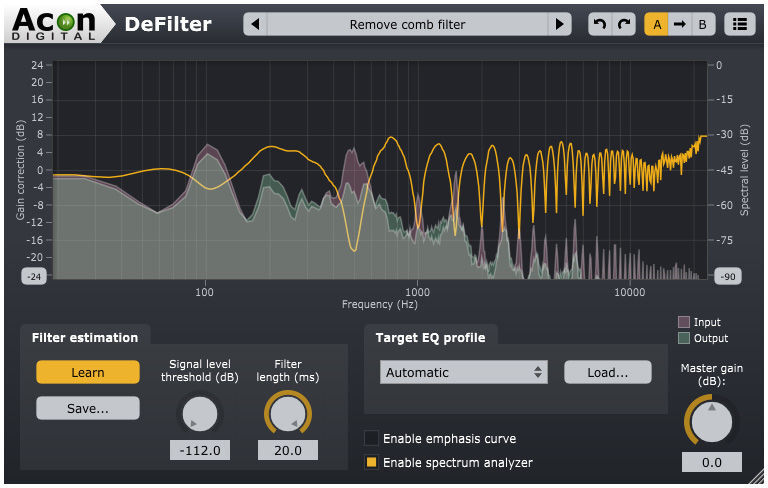
Task: Select comparison slot A
Action: coord(657,24)
